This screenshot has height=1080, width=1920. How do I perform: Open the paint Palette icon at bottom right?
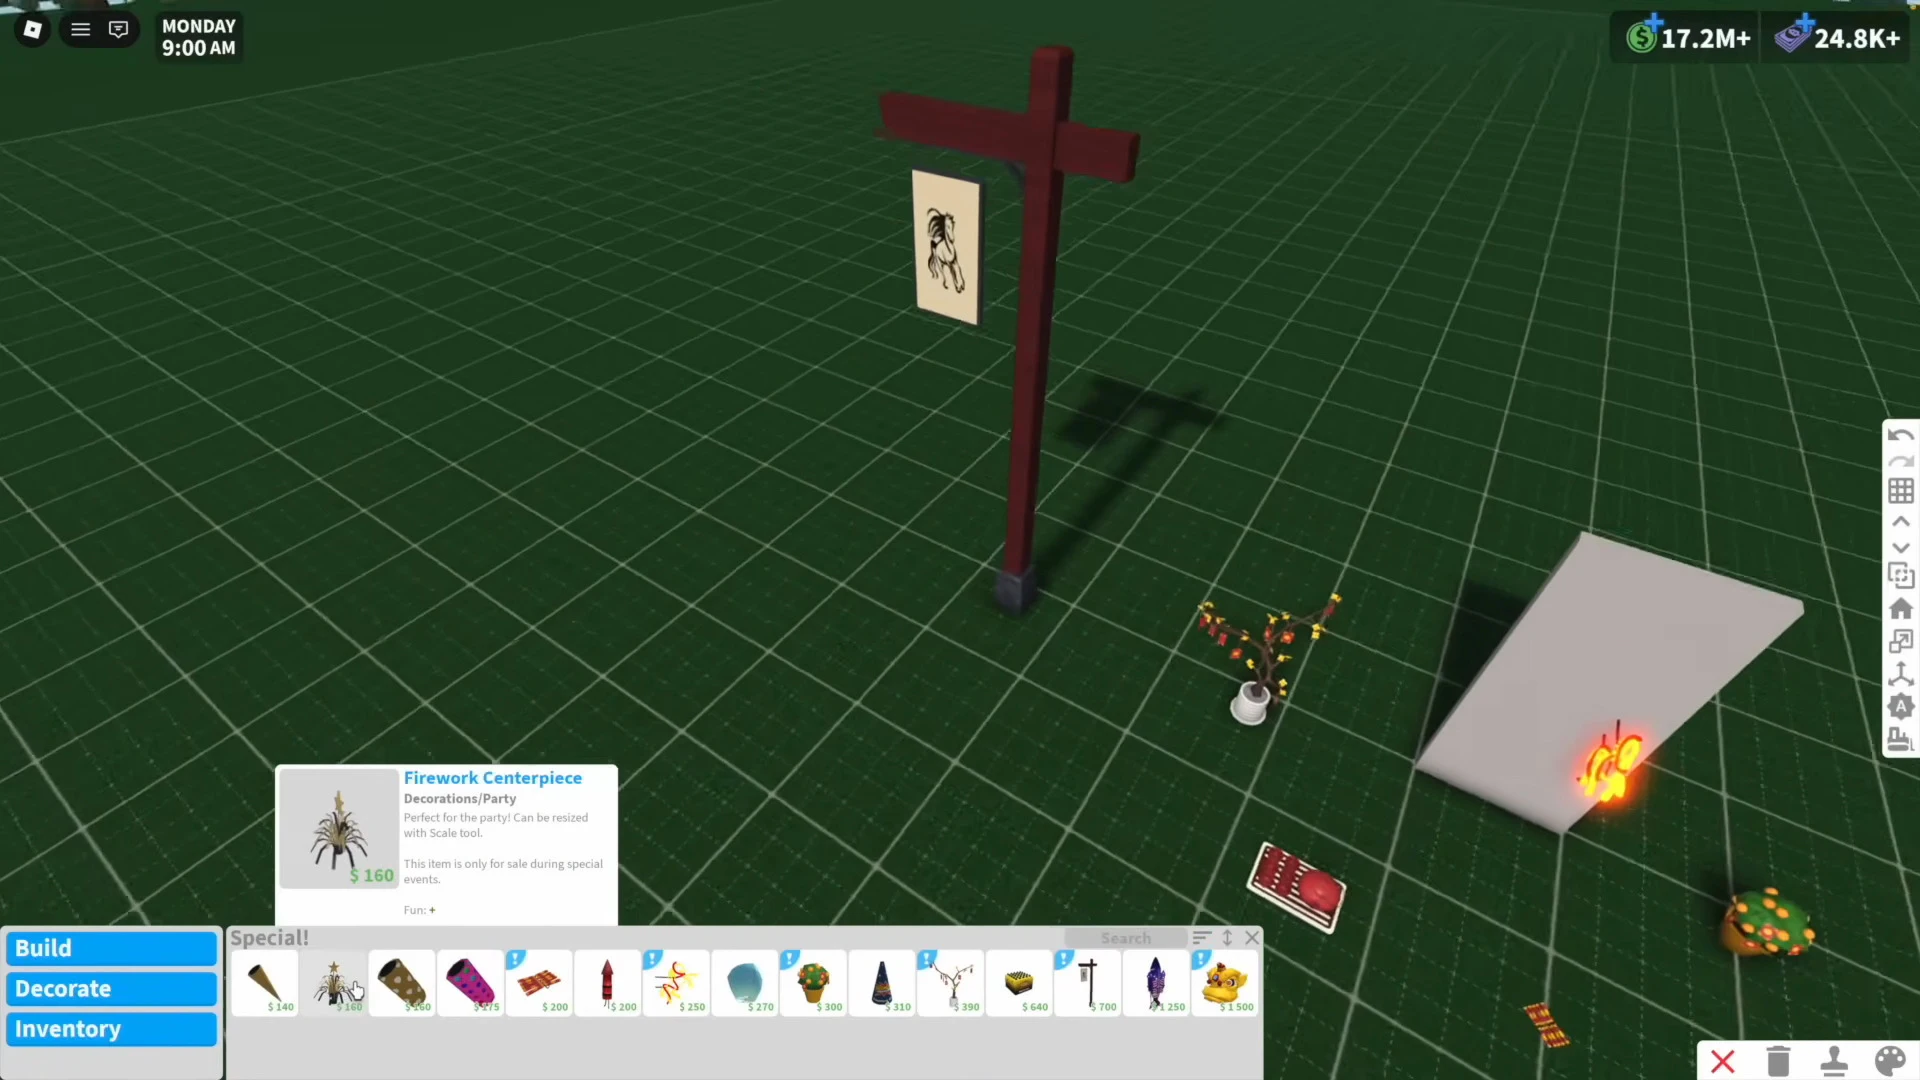(1891, 1061)
